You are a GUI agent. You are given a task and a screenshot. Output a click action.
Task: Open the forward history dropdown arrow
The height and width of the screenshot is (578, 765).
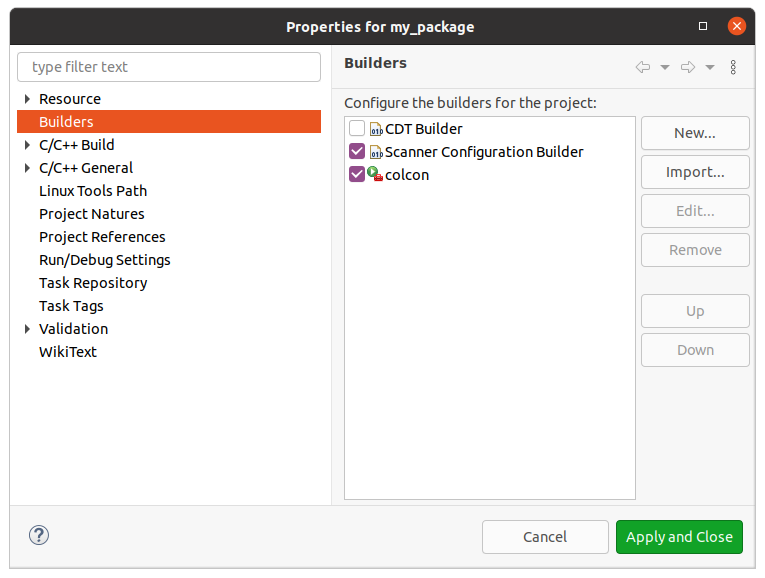pos(710,67)
